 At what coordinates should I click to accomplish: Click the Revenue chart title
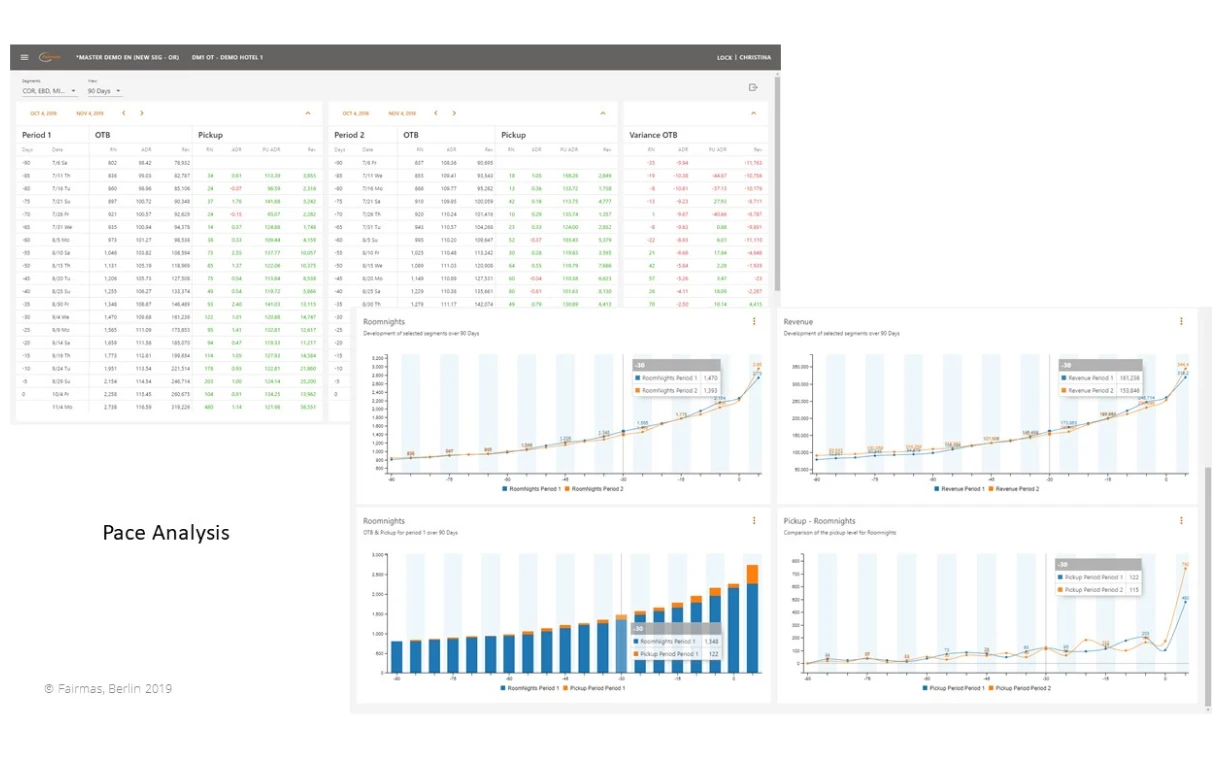798,322
